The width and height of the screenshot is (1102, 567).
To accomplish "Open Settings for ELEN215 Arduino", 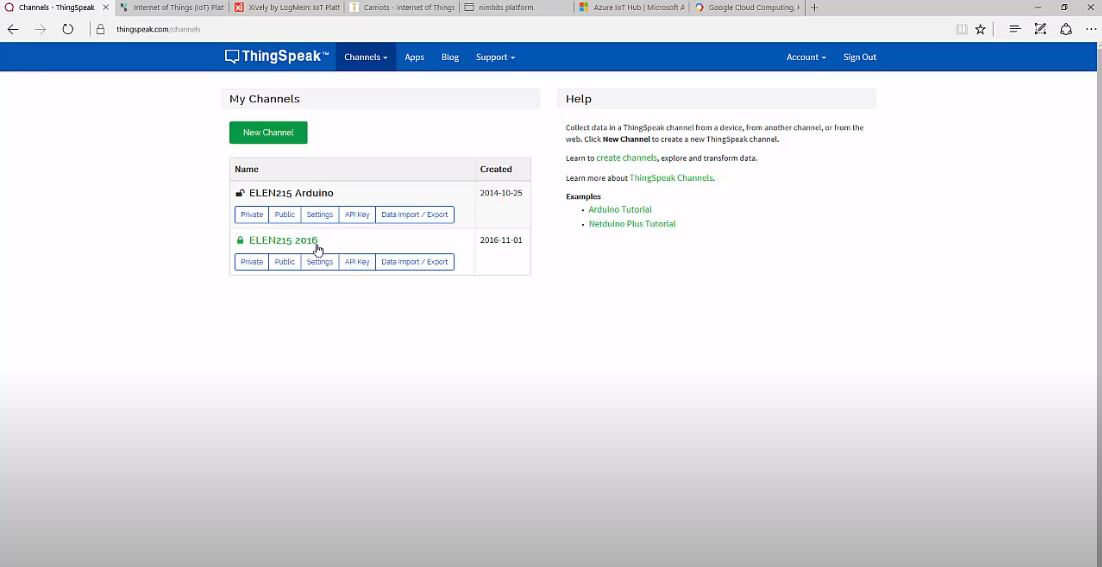I will [x=320, y=215].
